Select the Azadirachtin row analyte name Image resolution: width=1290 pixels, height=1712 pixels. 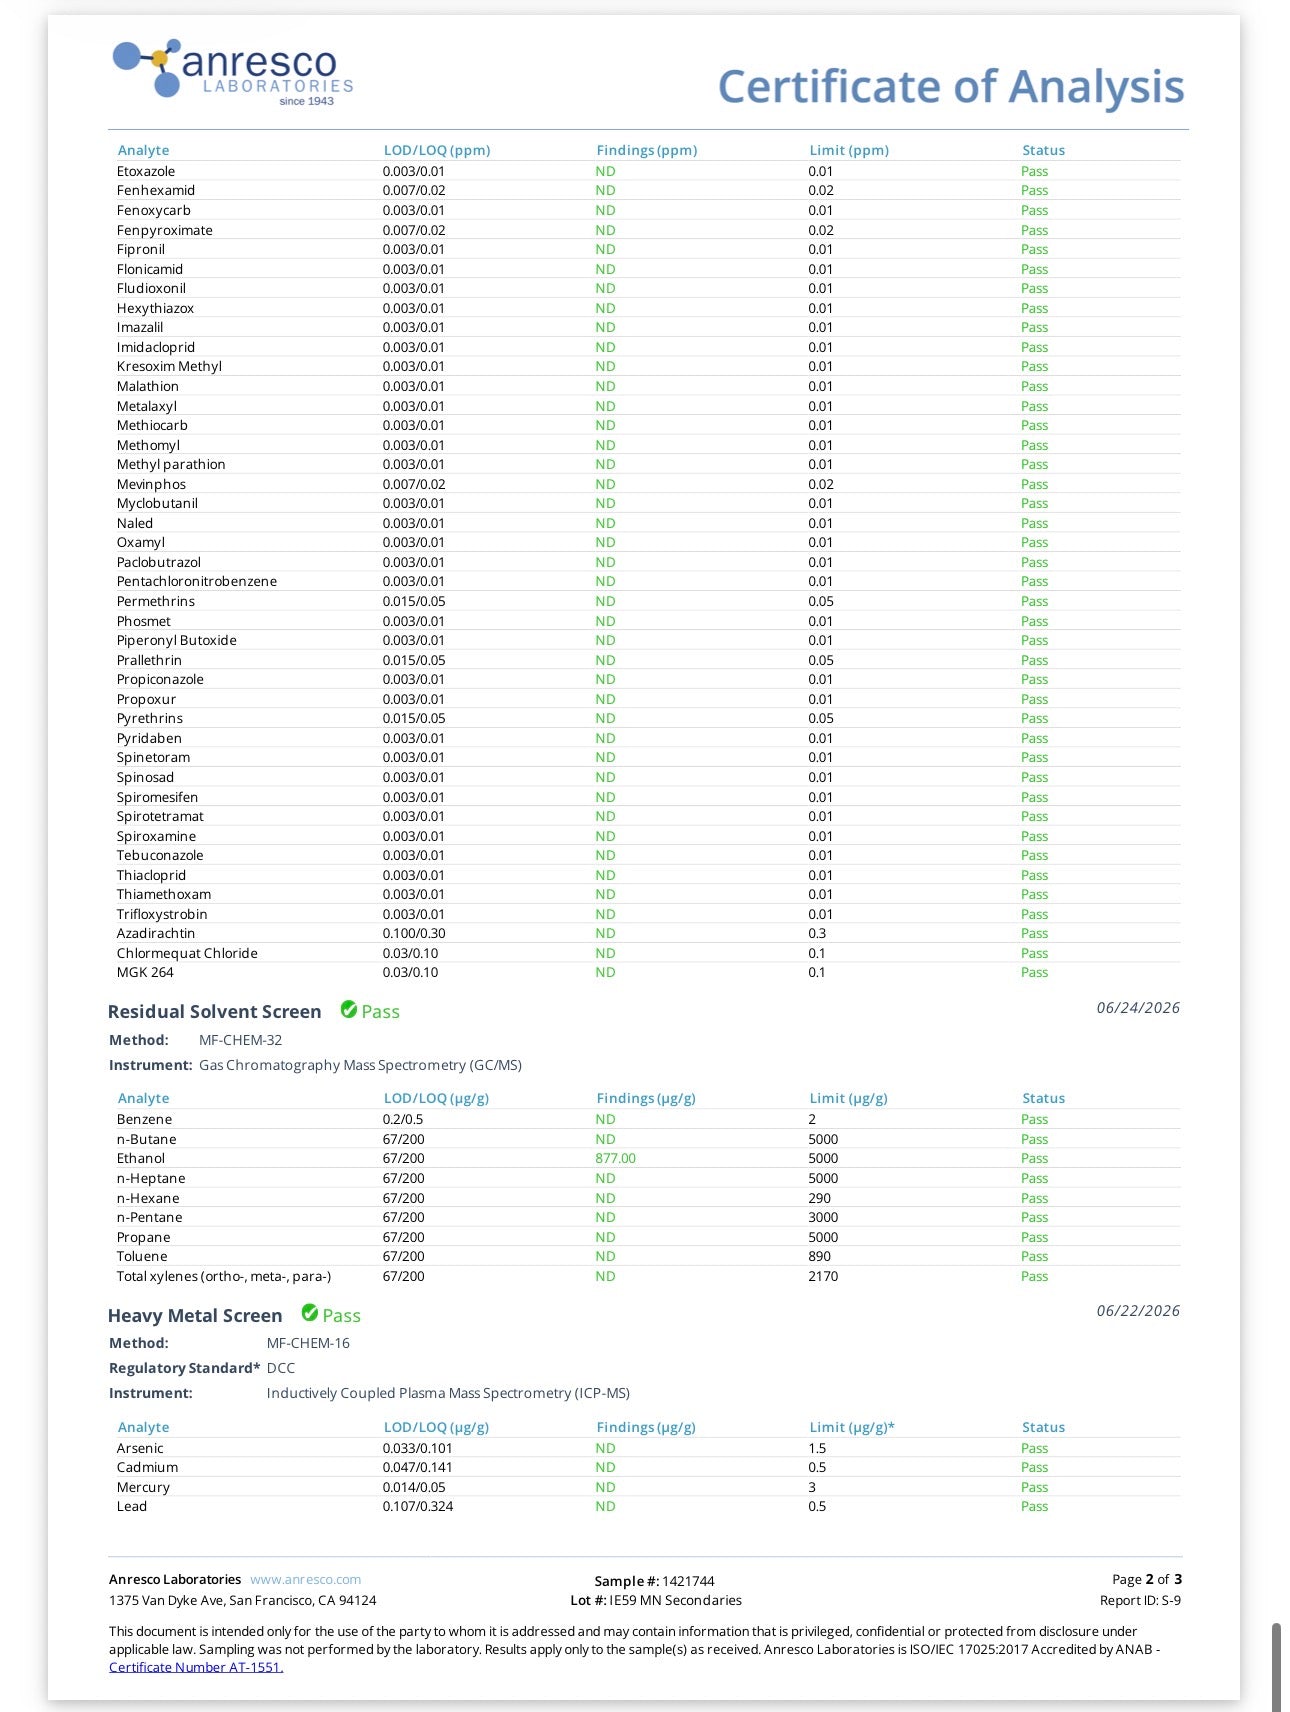pos(156,933)
